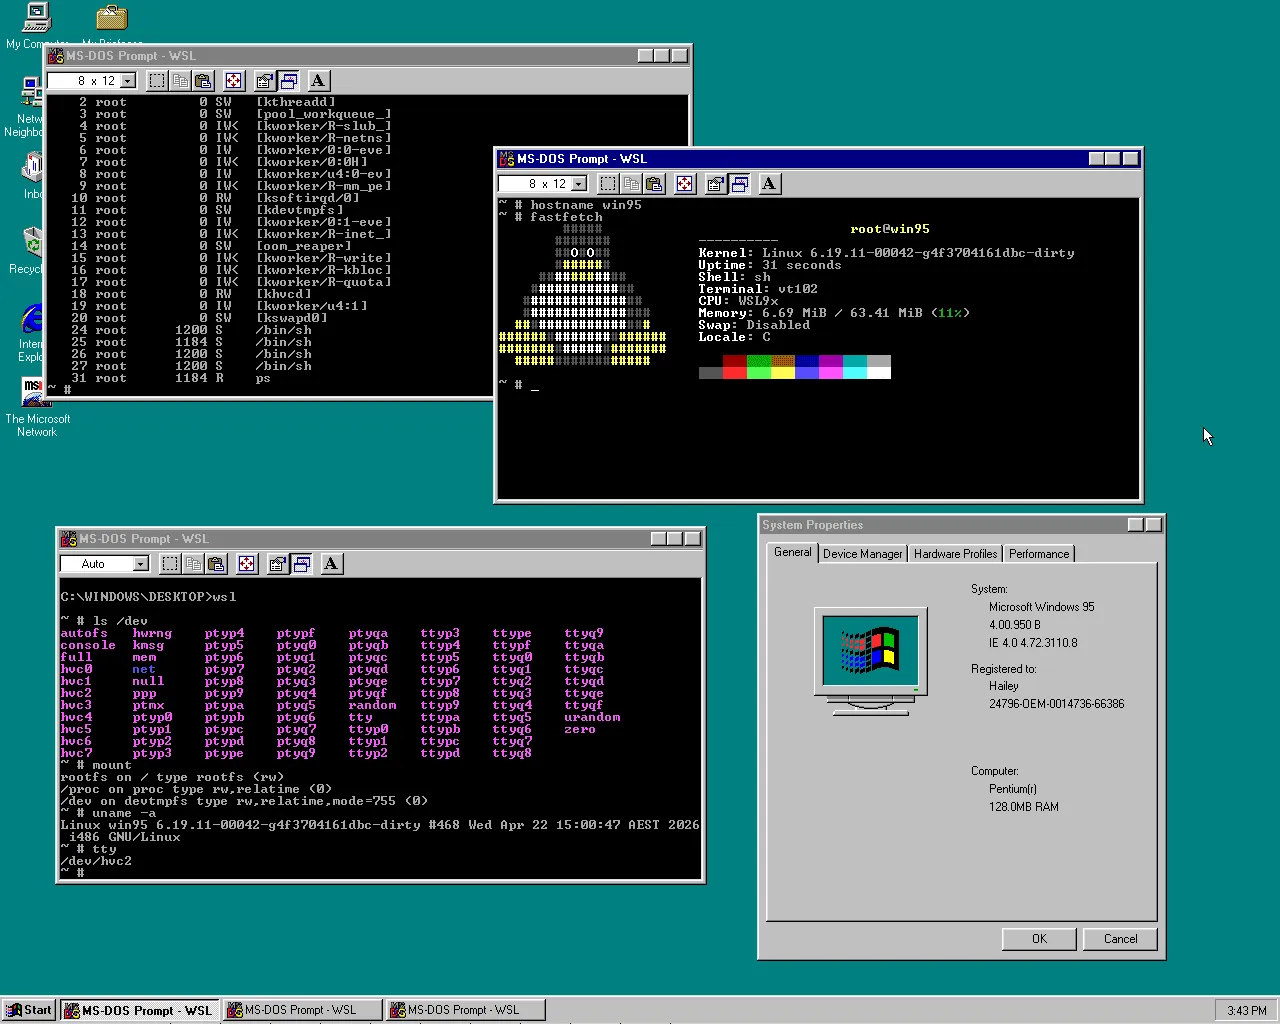1280x1024 pixels.
Task: Switch to the Device Manager tab
Action: [x=862, y=553]
